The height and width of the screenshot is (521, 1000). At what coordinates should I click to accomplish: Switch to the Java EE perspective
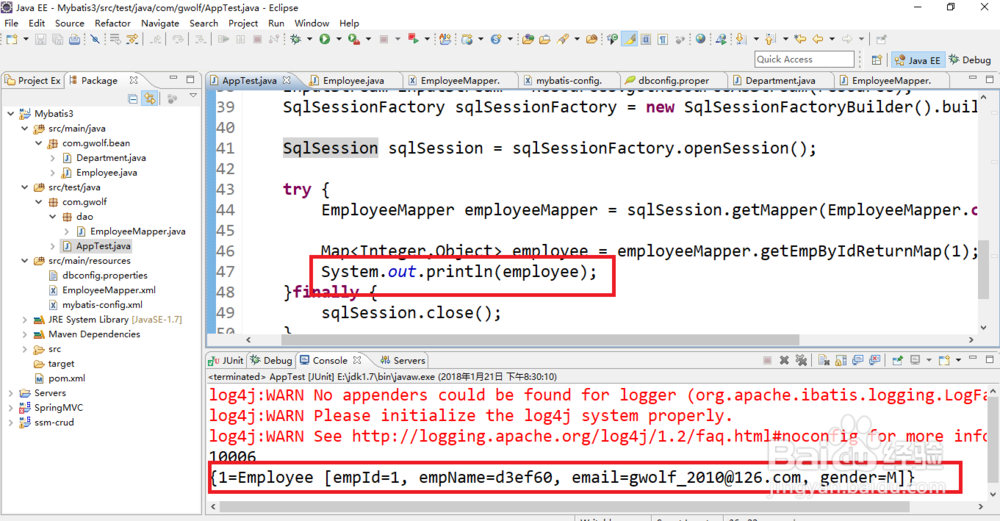(917, 60)
